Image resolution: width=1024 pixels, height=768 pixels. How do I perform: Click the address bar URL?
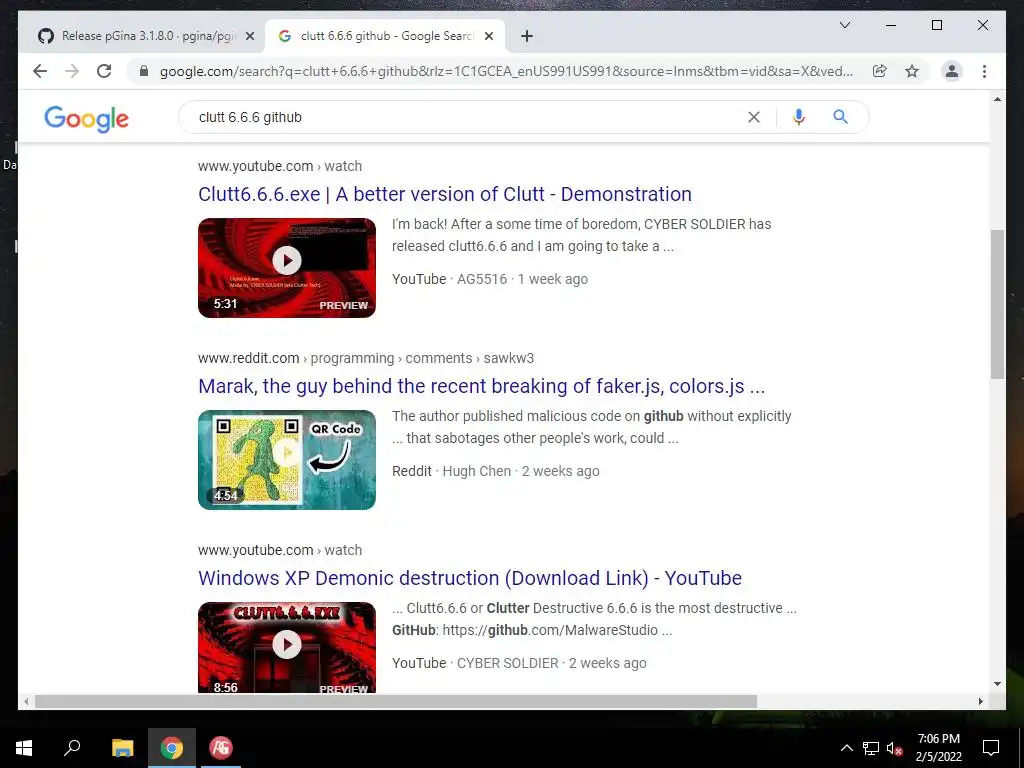[506, 71]
